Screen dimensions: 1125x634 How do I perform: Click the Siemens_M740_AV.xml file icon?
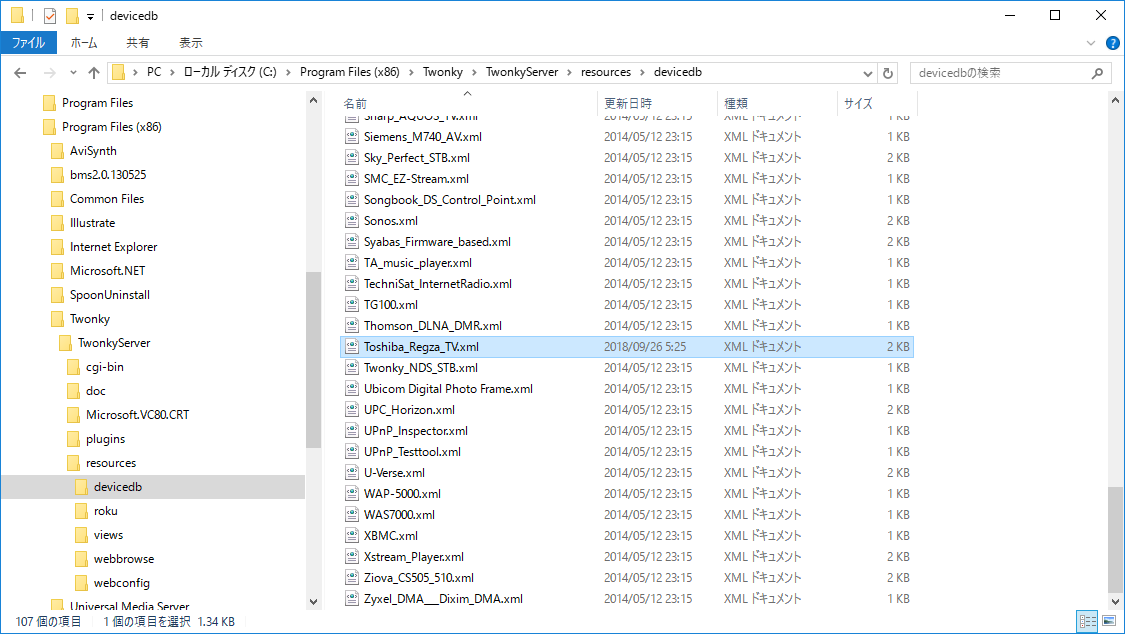pyautogui.click(x=352, y=137)
